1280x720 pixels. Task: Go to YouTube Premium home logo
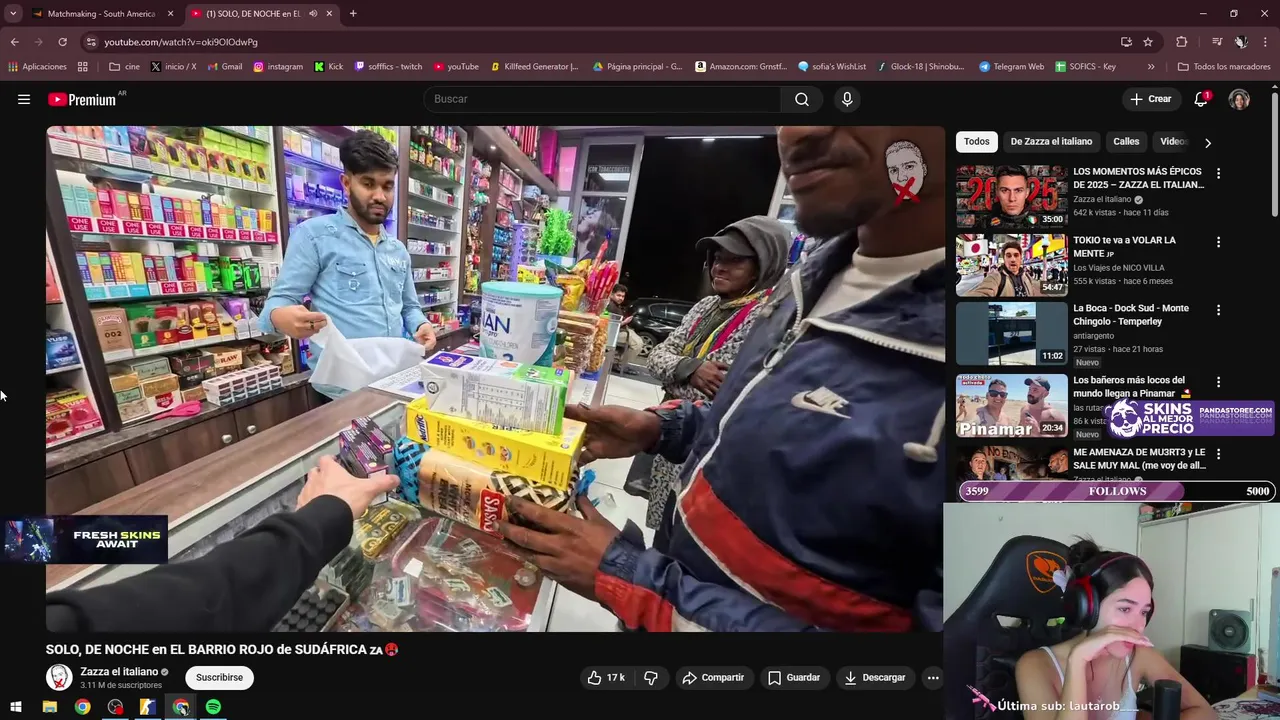(82, 99)
